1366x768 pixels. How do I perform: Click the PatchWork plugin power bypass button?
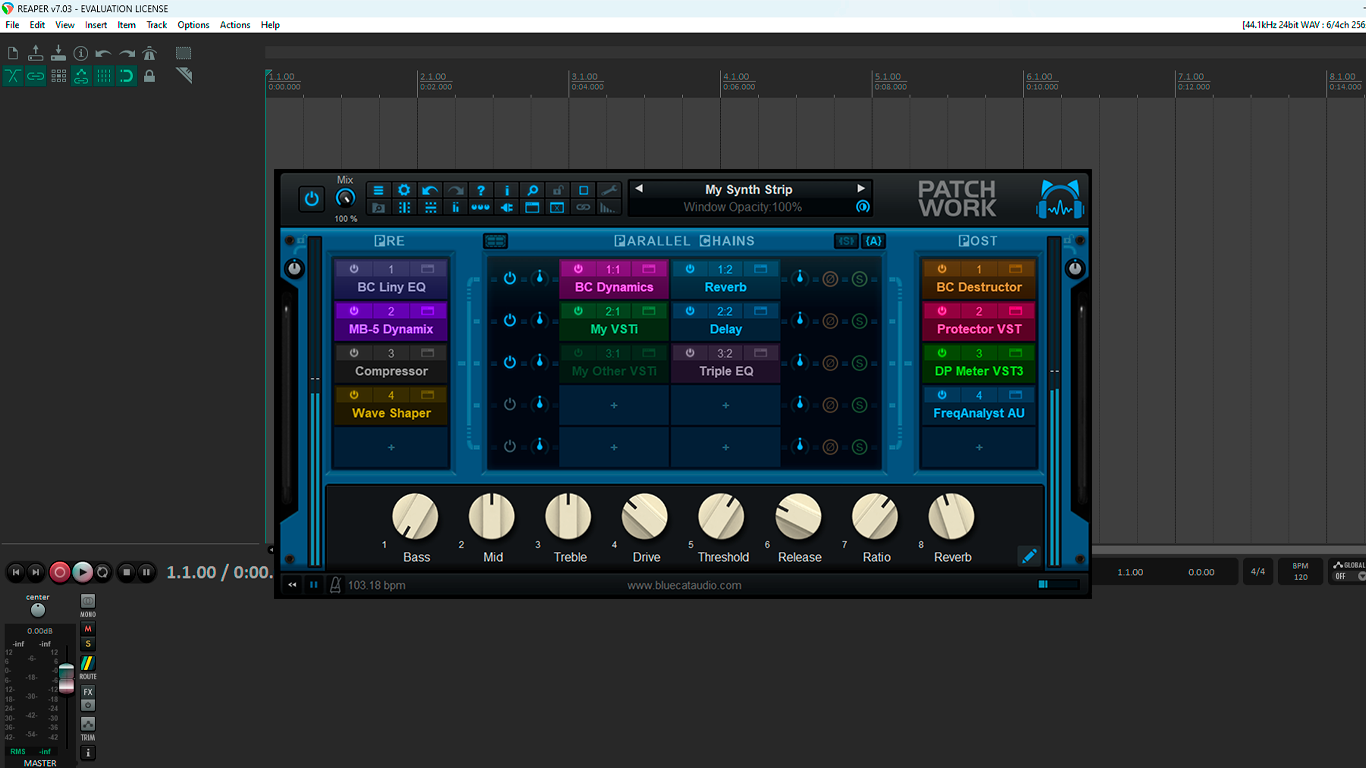point(312,198)
